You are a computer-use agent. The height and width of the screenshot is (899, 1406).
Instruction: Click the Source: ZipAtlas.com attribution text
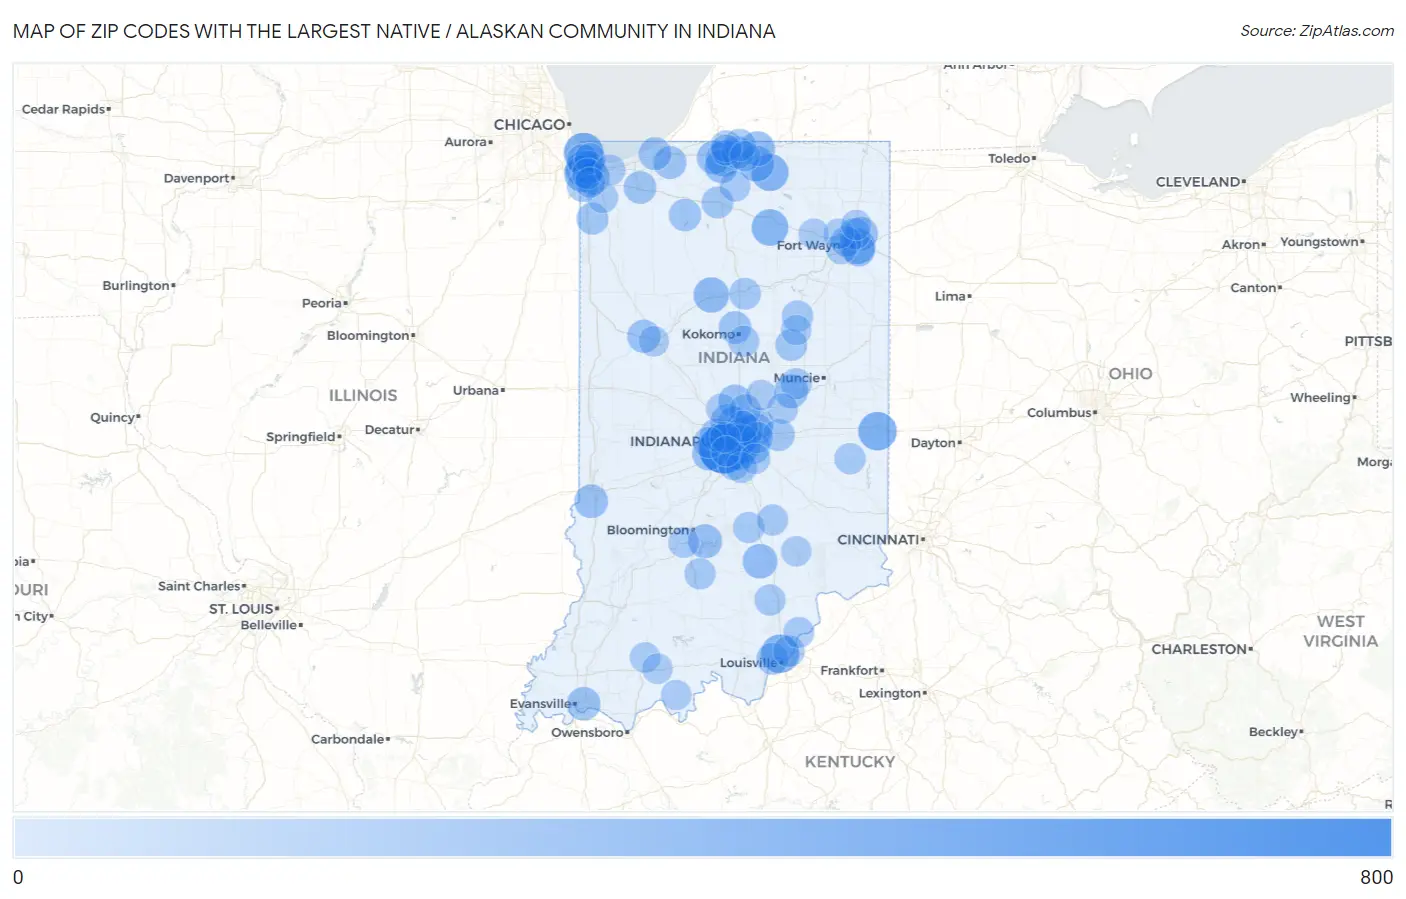click(x=1317, y=31)
